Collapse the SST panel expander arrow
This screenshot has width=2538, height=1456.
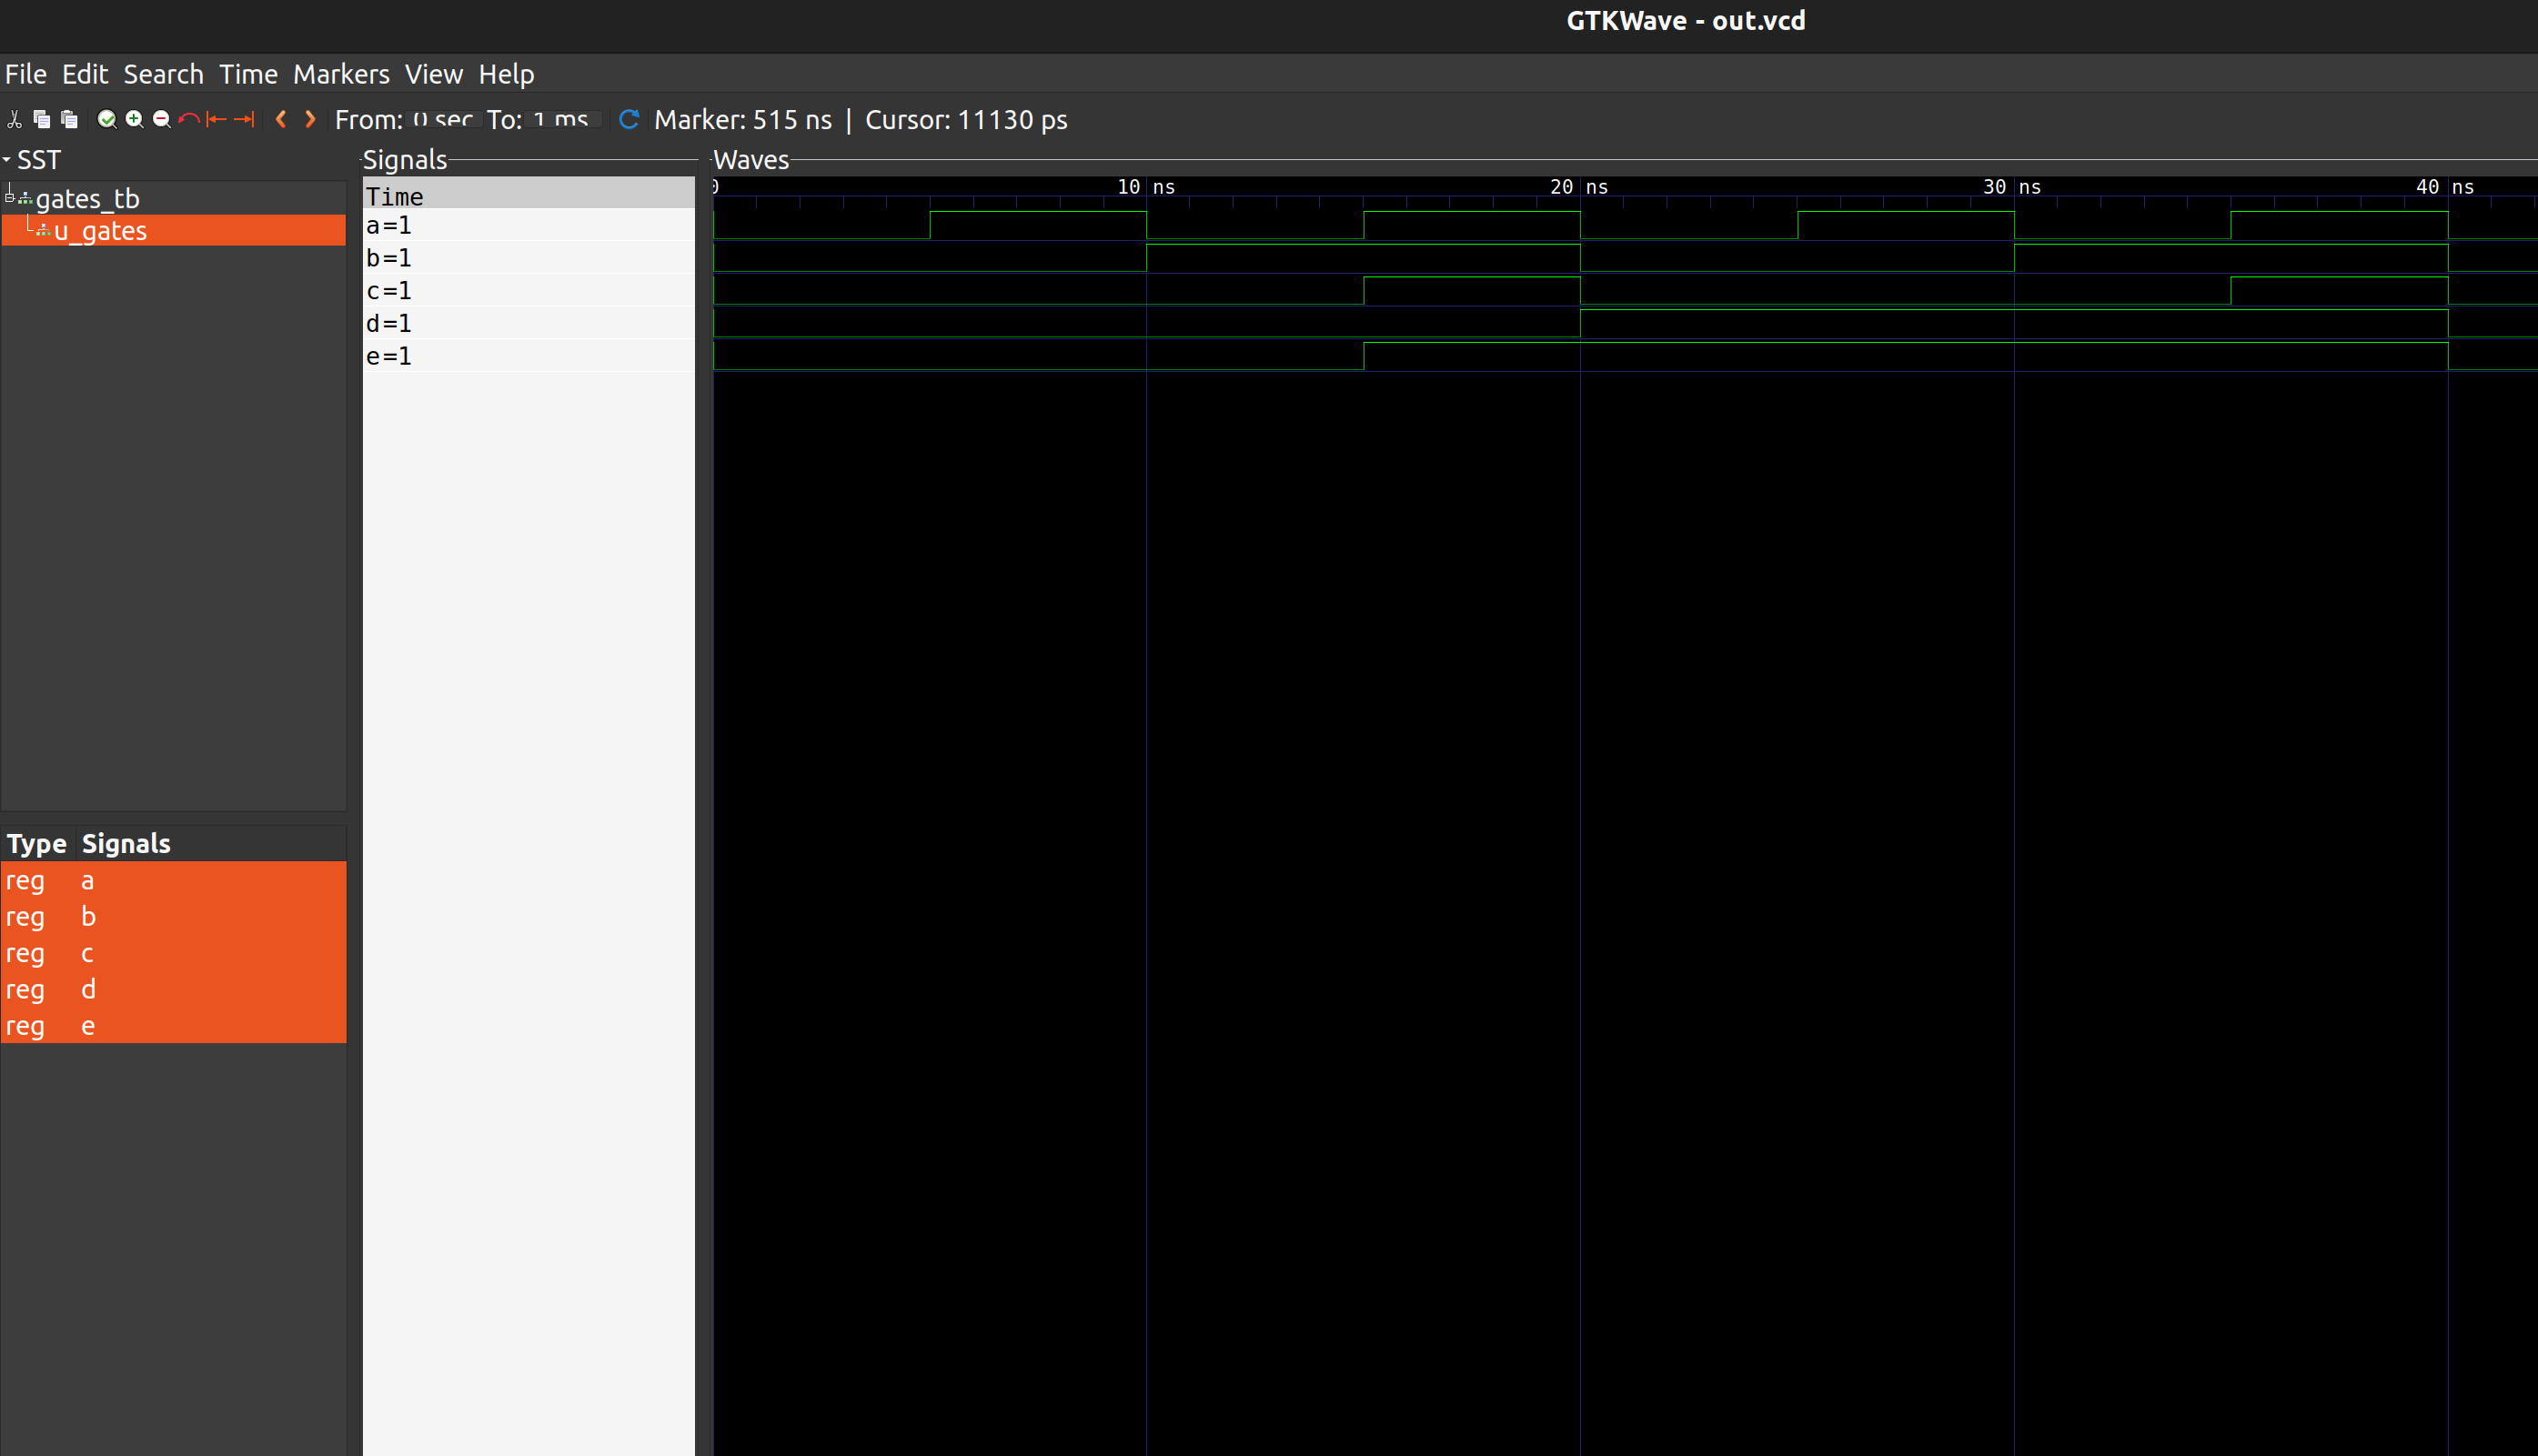click(x=7, y=160)
